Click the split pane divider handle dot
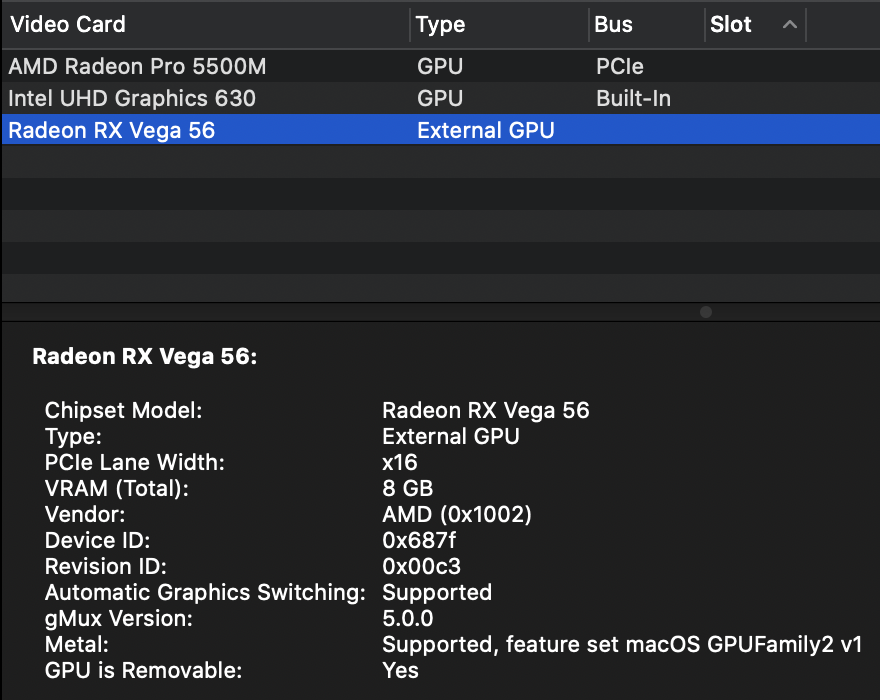This screenshot has width=880, height=700. tap(706, 312)
